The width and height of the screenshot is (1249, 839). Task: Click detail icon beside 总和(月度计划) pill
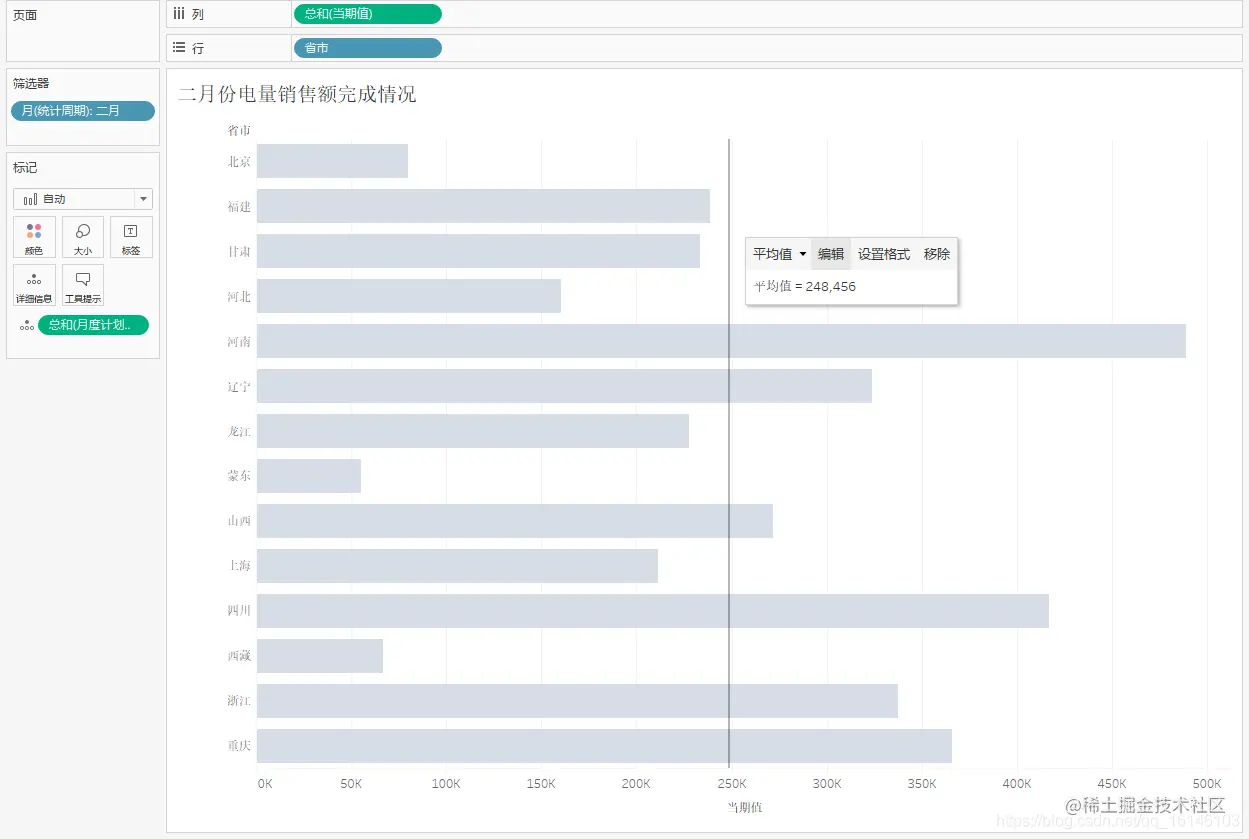click(27, 325)
